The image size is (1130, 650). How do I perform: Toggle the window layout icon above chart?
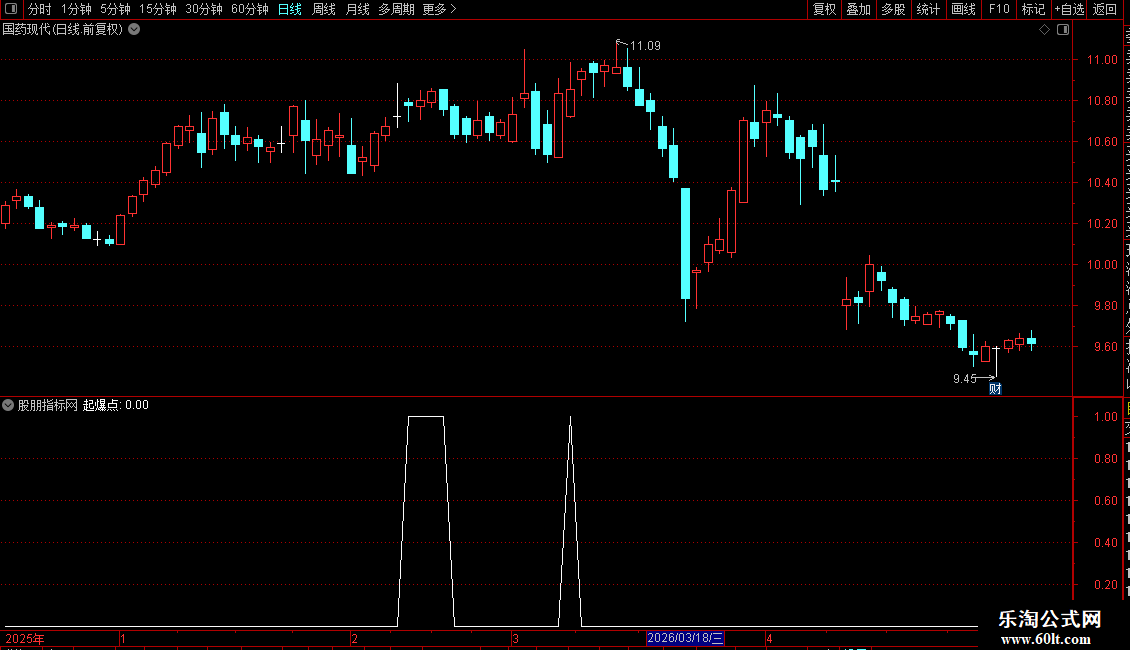[x=1063, y=30]
